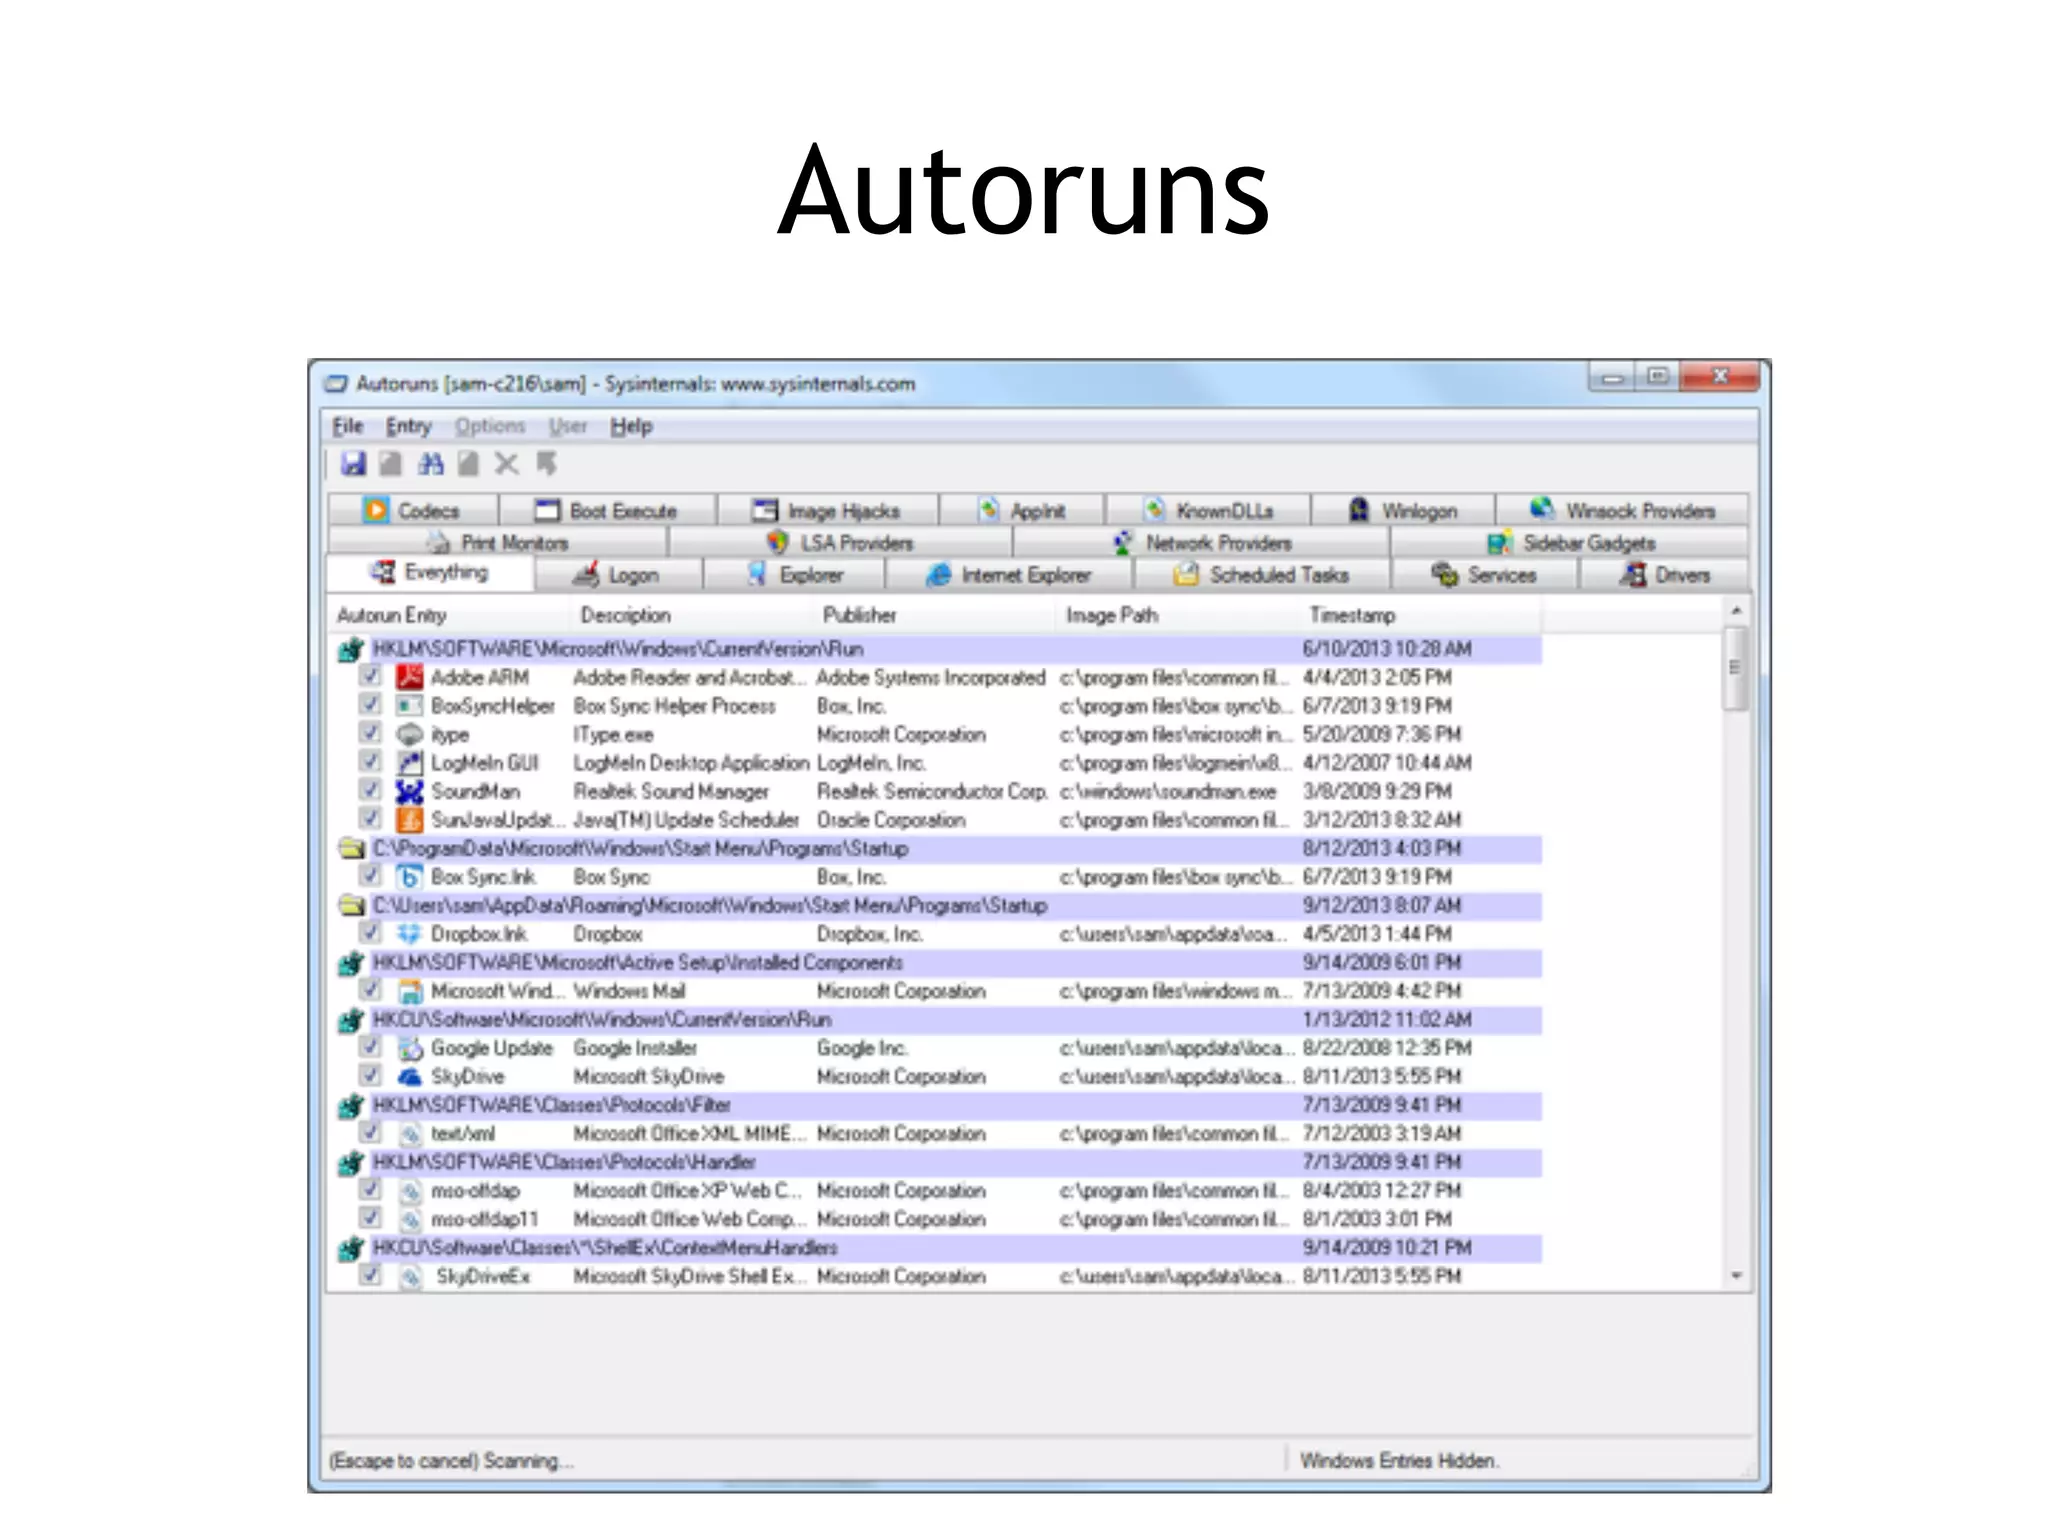This screenshot has height=1536, width=2048.
Task: Select the mso-offdap11 row
Action: [935, 1220]
